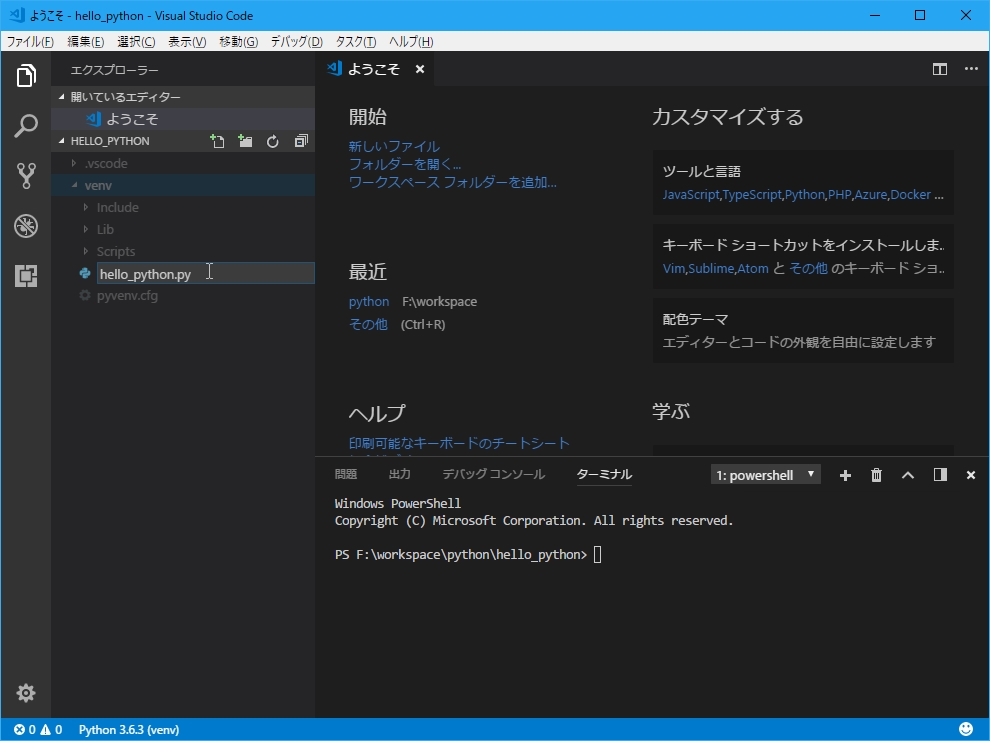
Task: Select the ターミナル panel tab
Action: (x=604, y=474)
